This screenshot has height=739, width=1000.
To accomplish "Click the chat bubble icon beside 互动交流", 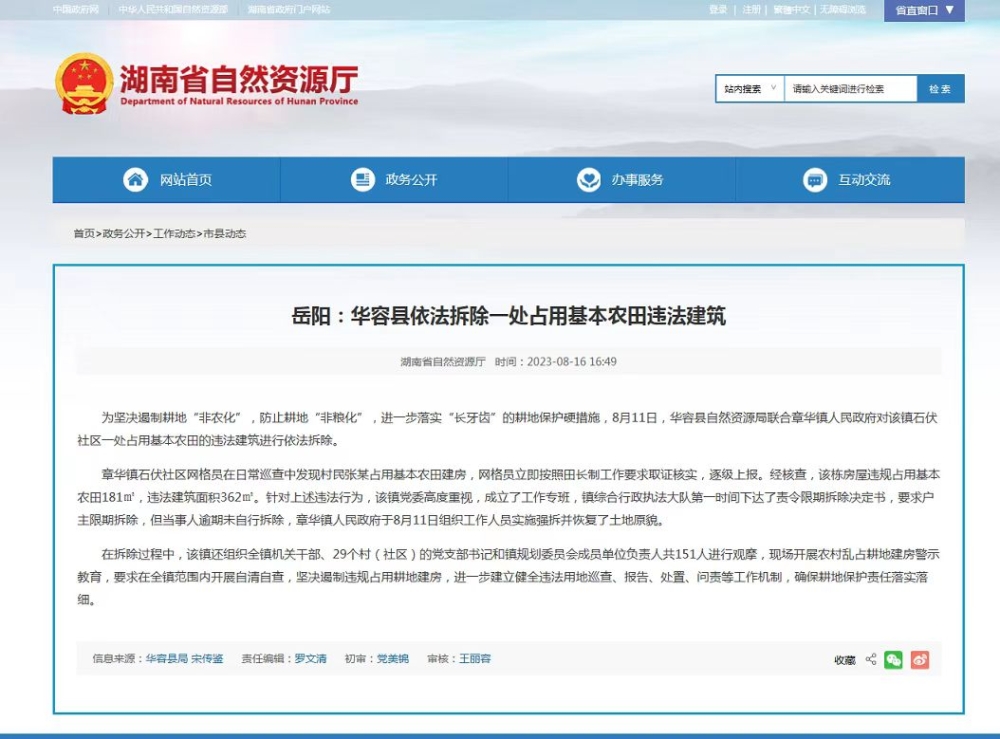I will 814,180.
